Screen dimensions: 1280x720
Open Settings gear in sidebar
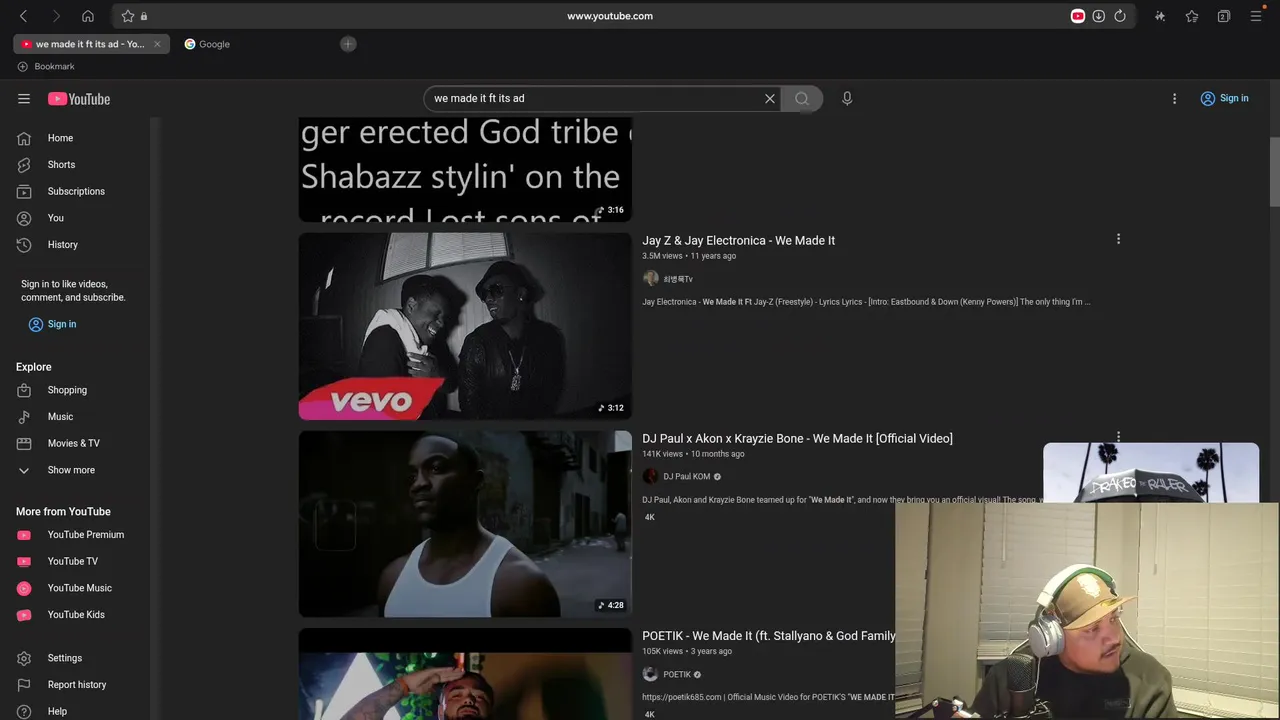tap(24, 658)
